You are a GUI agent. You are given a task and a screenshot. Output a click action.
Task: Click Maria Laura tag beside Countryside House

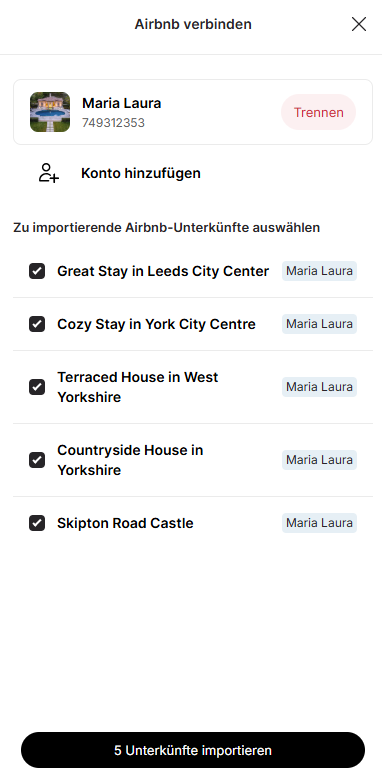(x=320, y=460)
